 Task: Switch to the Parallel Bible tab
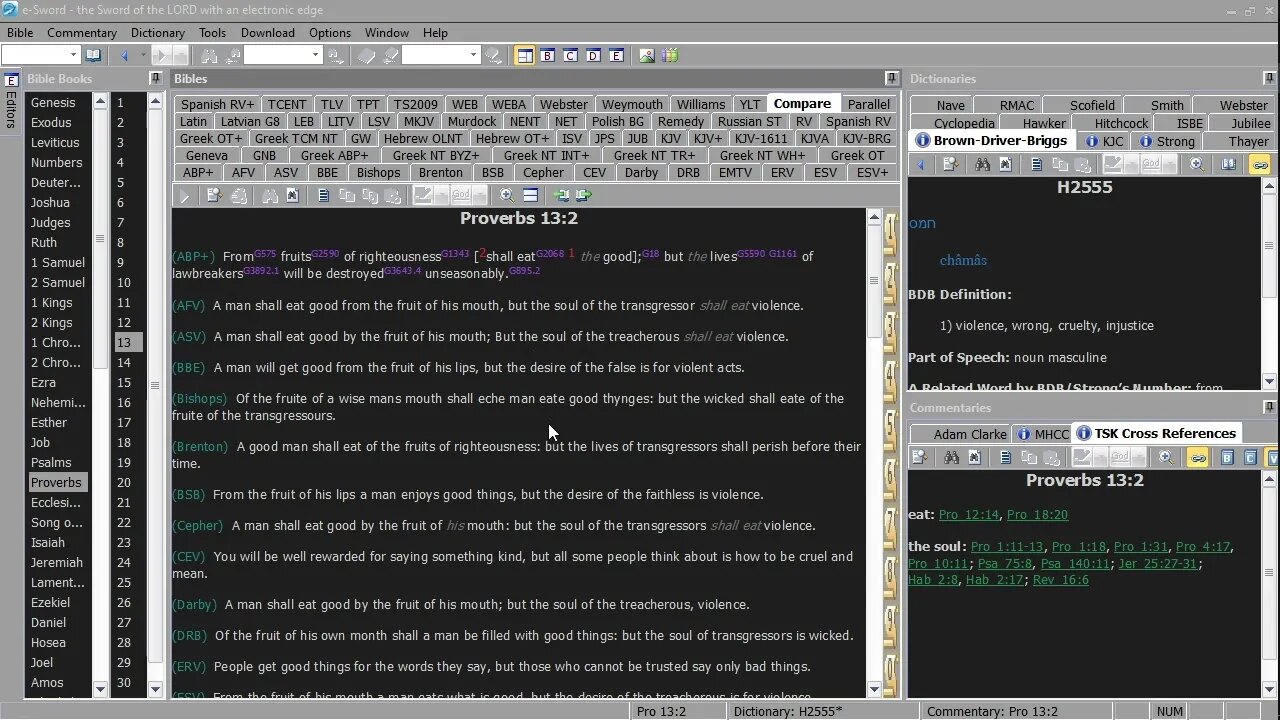click(x=869, y=104)
